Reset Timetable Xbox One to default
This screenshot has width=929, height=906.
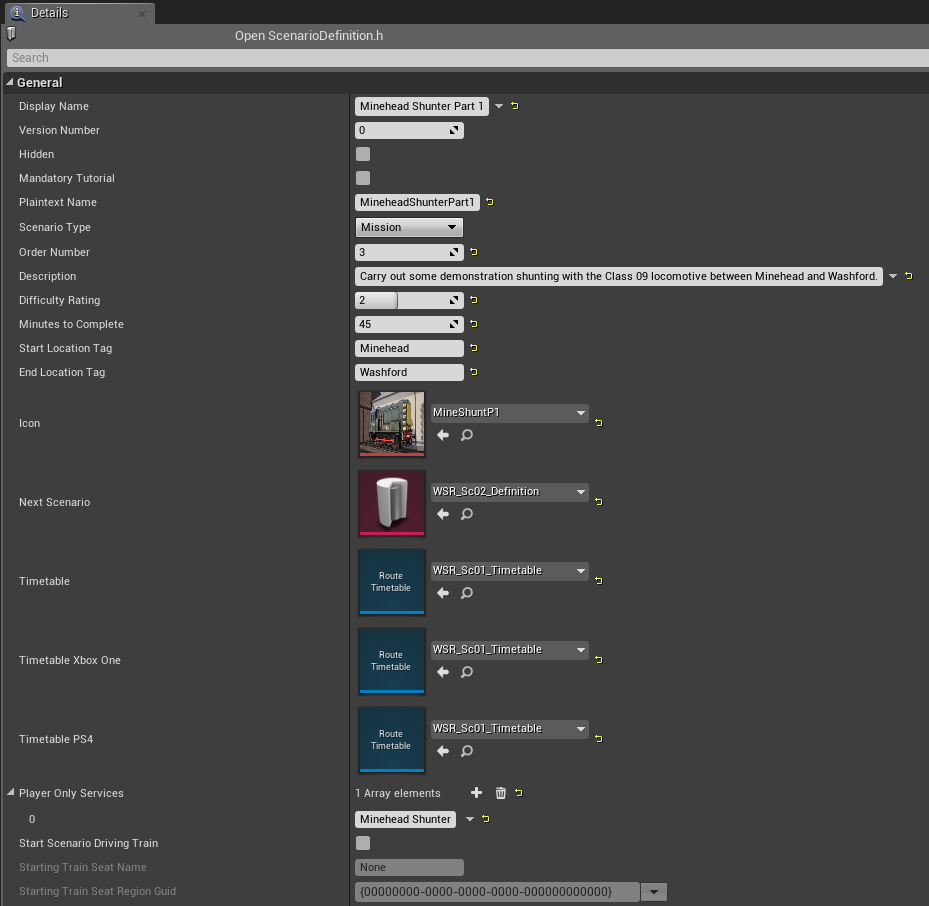(x=599, y=660)
